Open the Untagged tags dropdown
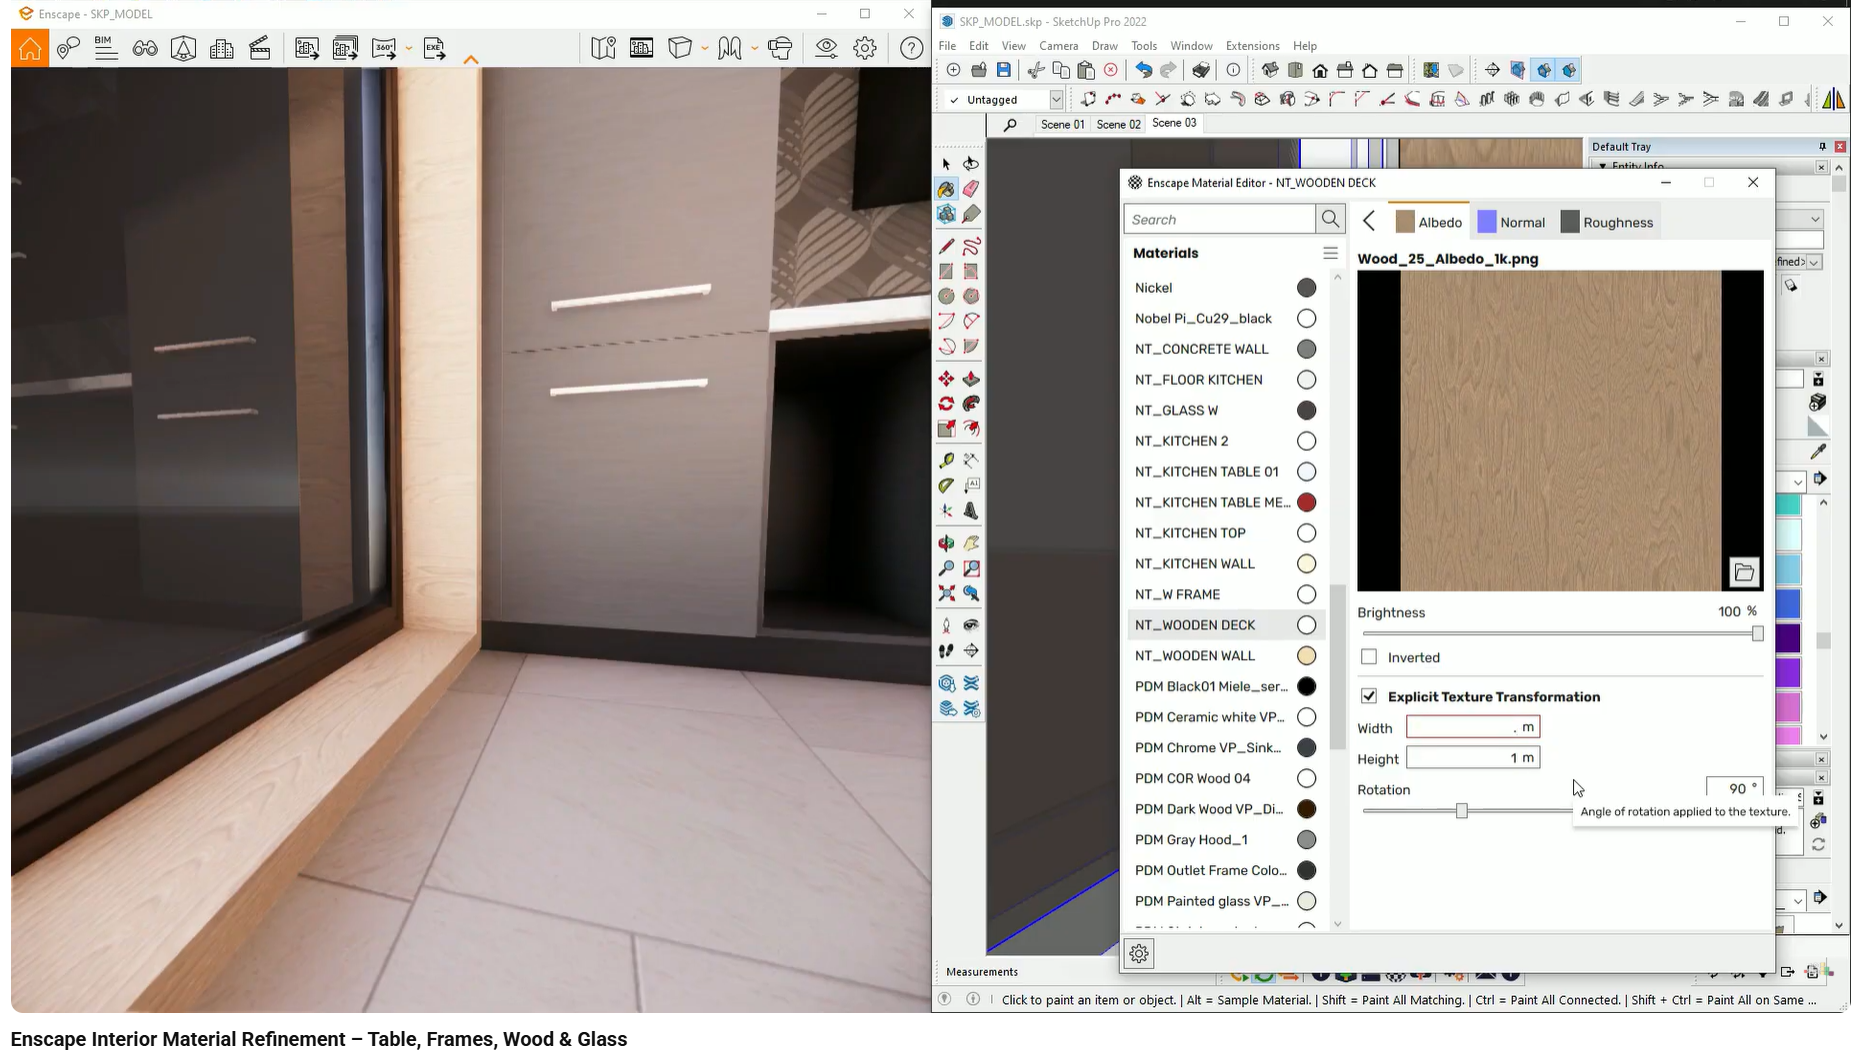This screenshot has width=1855, height=1060. point(1056,99)
